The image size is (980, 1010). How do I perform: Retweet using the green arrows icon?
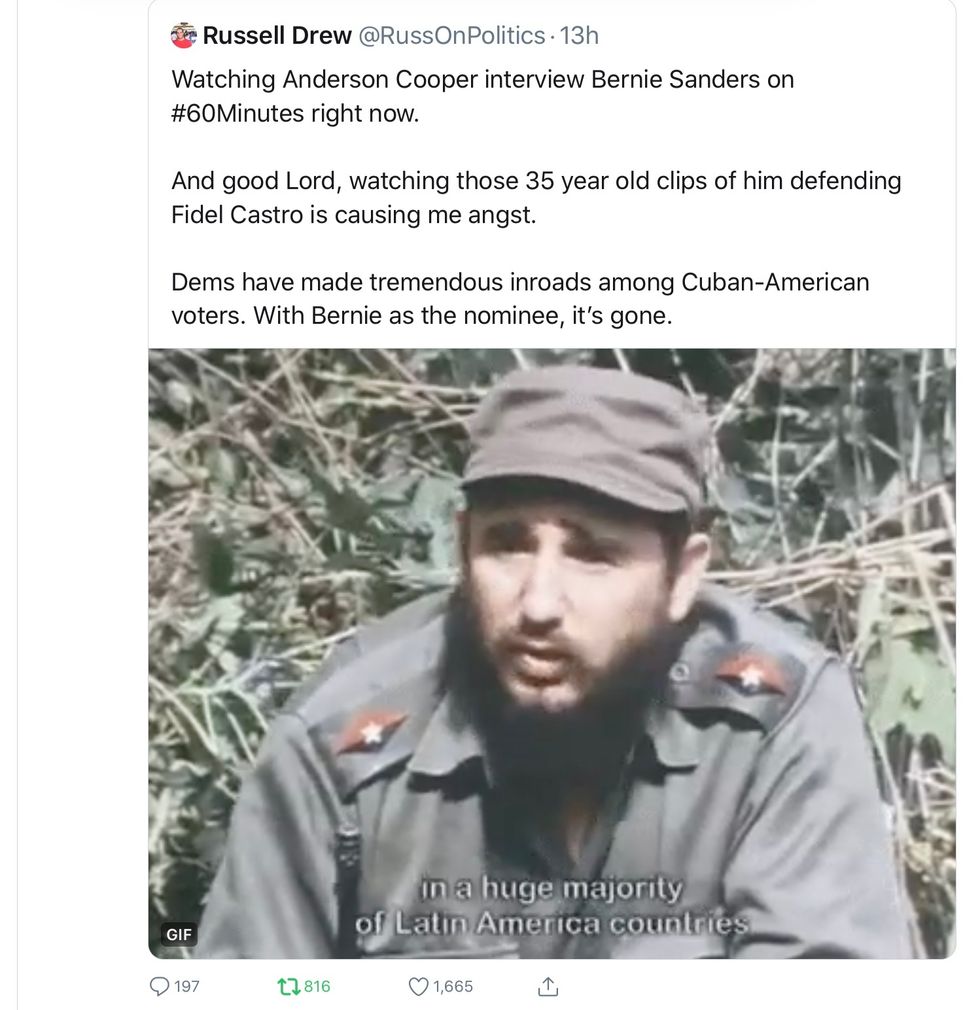pyautogui.click(x=287, y=986)
